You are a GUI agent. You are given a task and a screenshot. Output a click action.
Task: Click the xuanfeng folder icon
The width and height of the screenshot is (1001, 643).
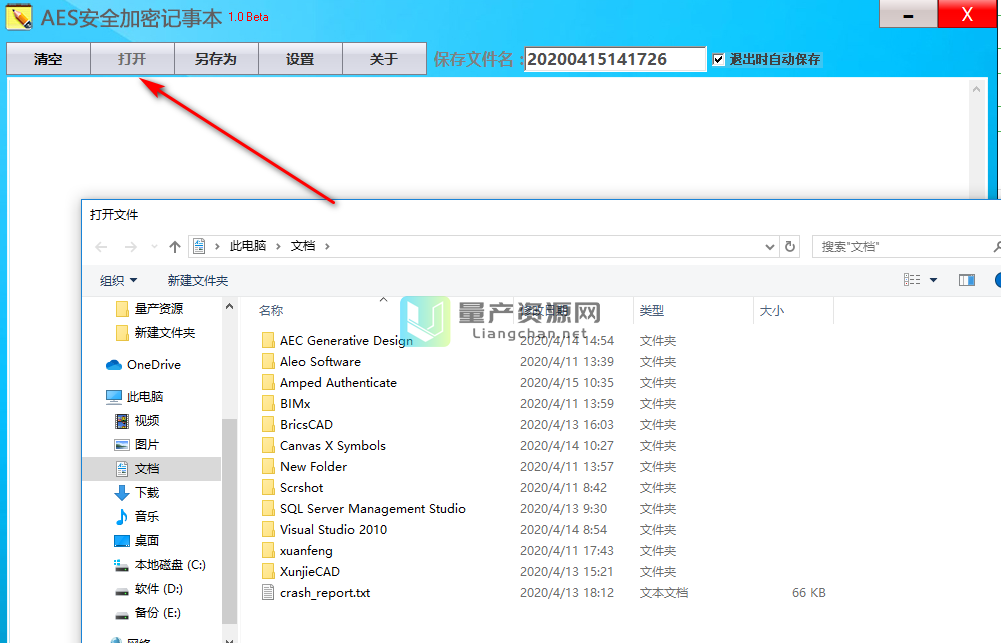coord(268,550)
